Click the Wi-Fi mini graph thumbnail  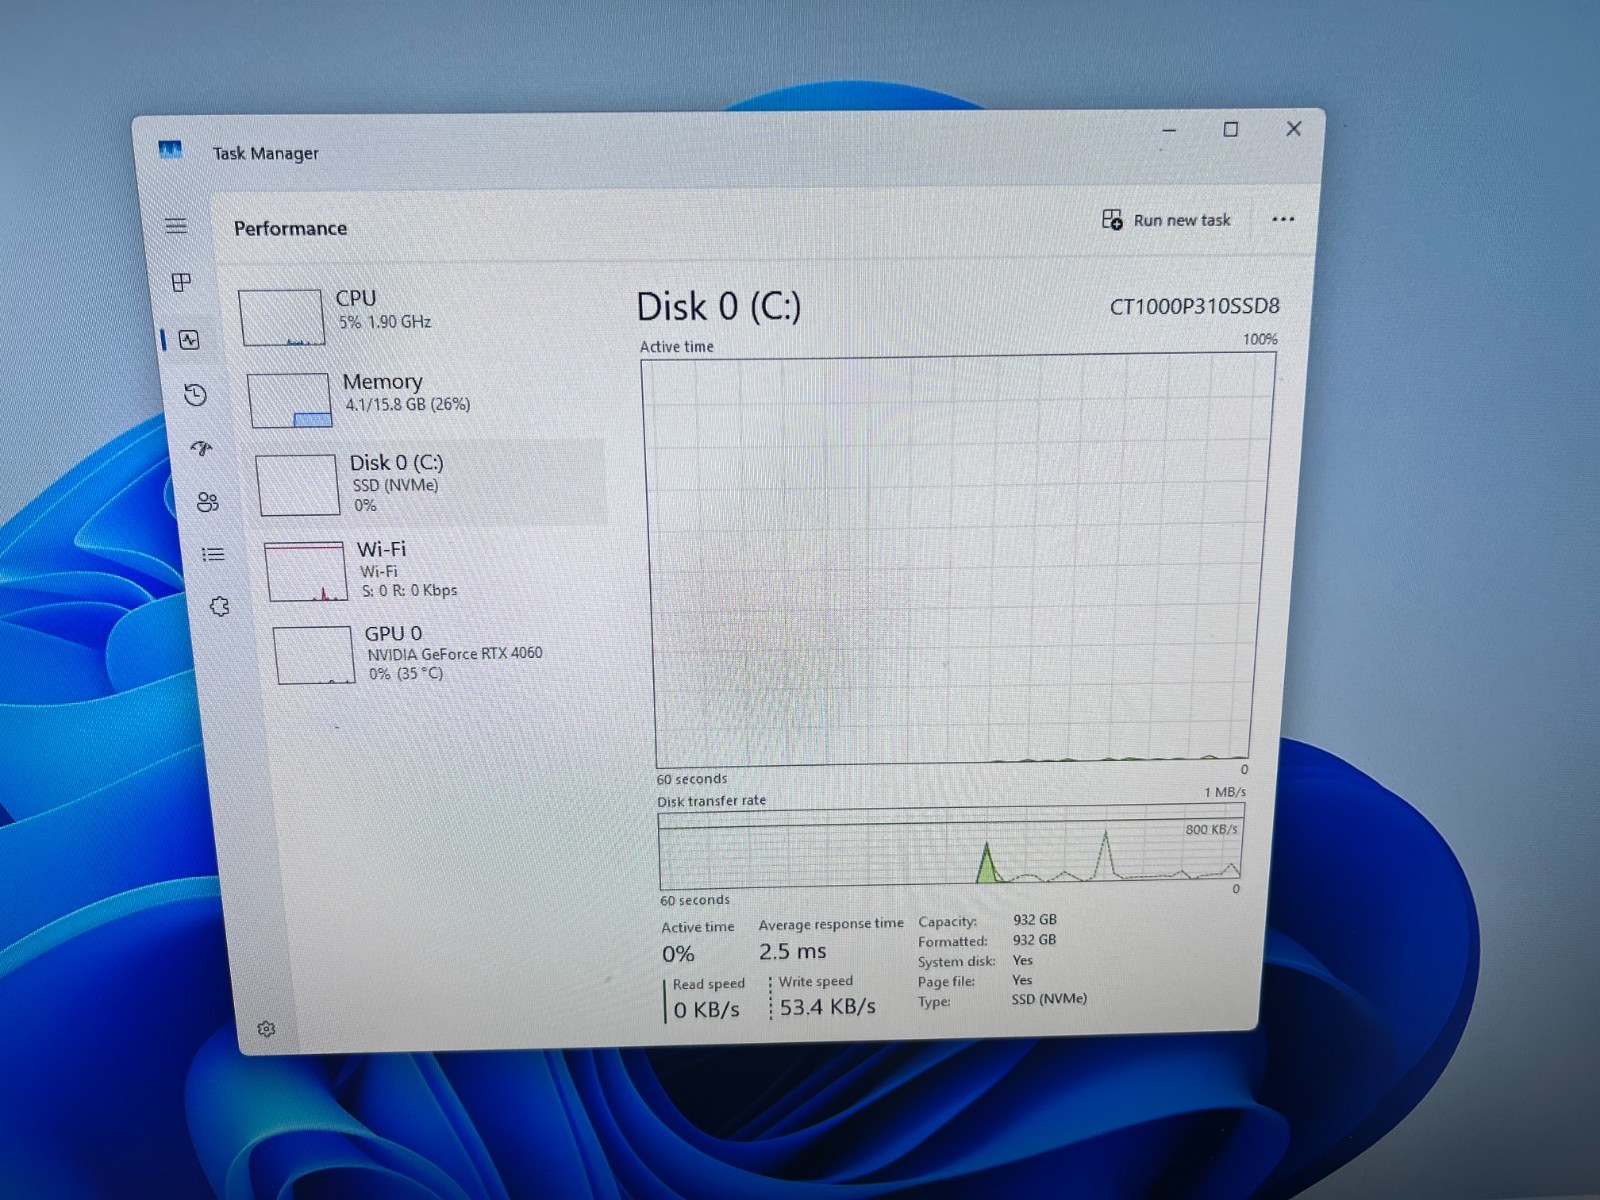pyautogui.click(x=306, y=571)
